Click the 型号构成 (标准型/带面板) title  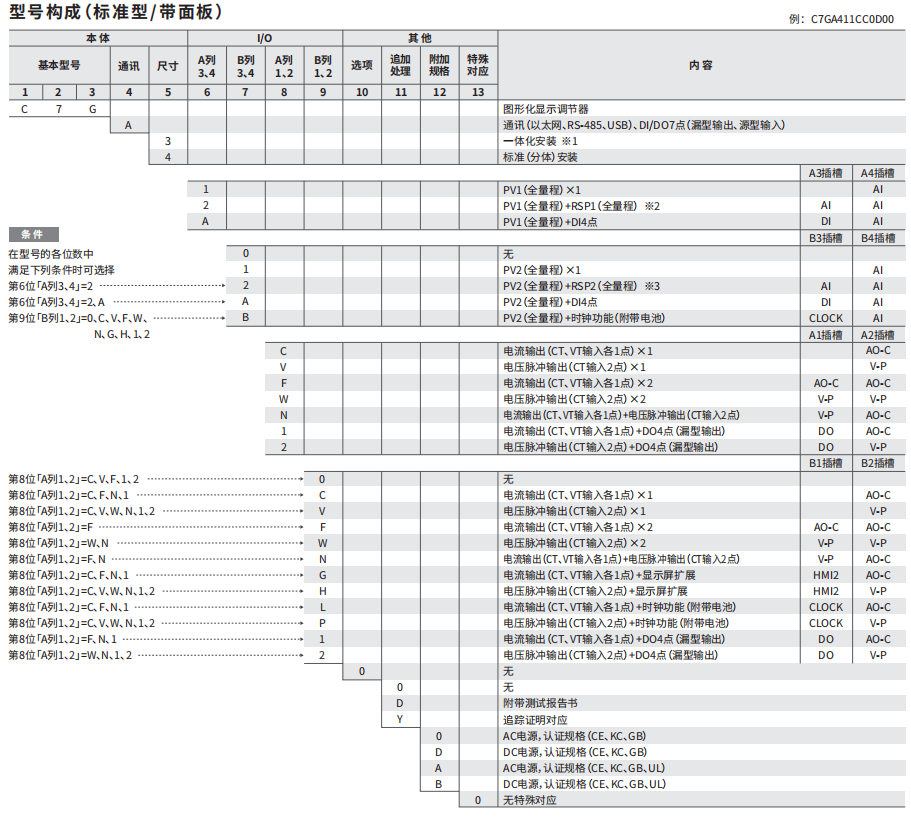(x=116, y=13)
